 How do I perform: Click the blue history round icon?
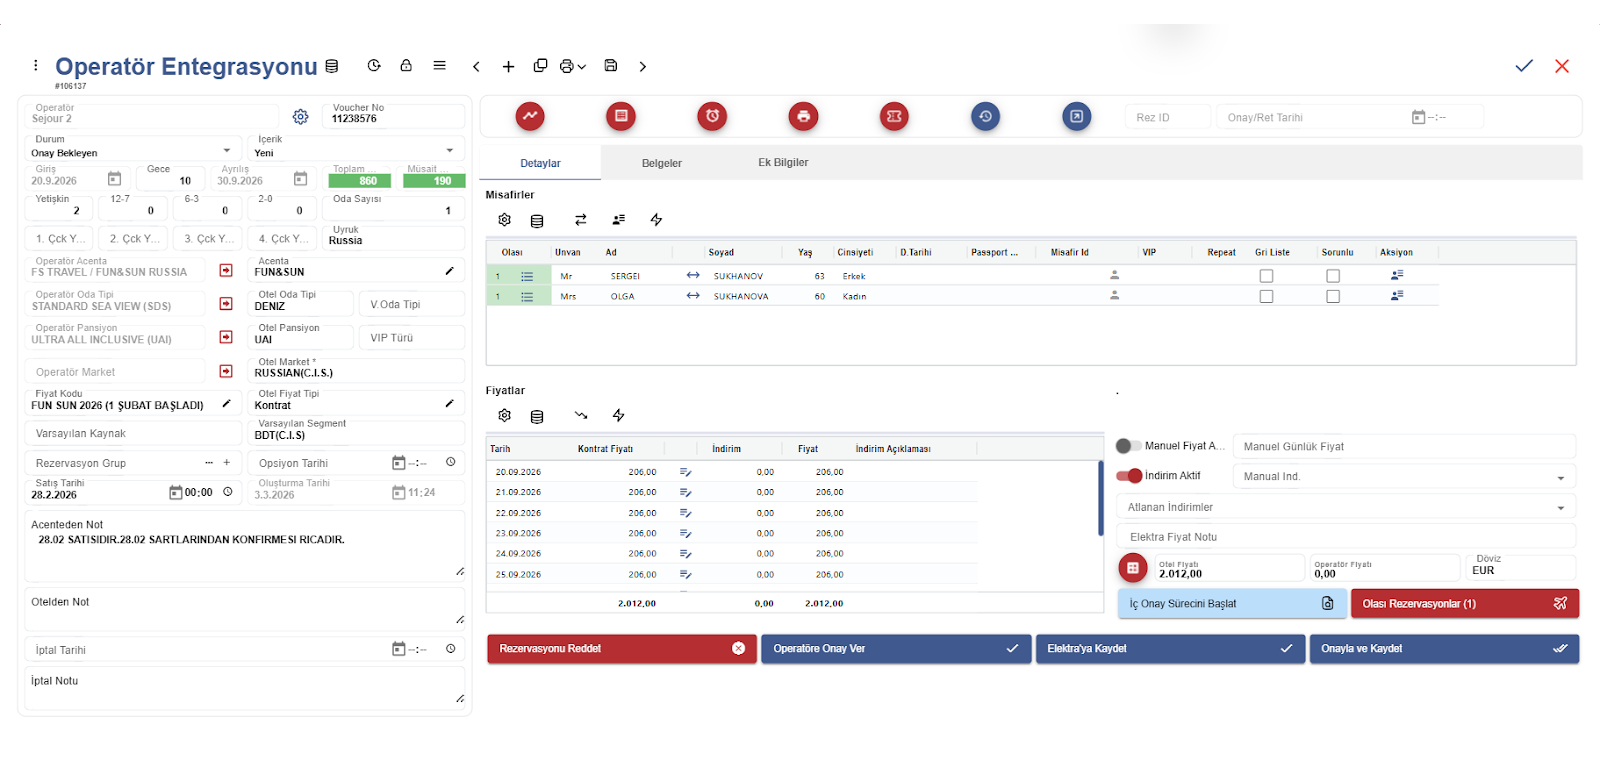985,116
